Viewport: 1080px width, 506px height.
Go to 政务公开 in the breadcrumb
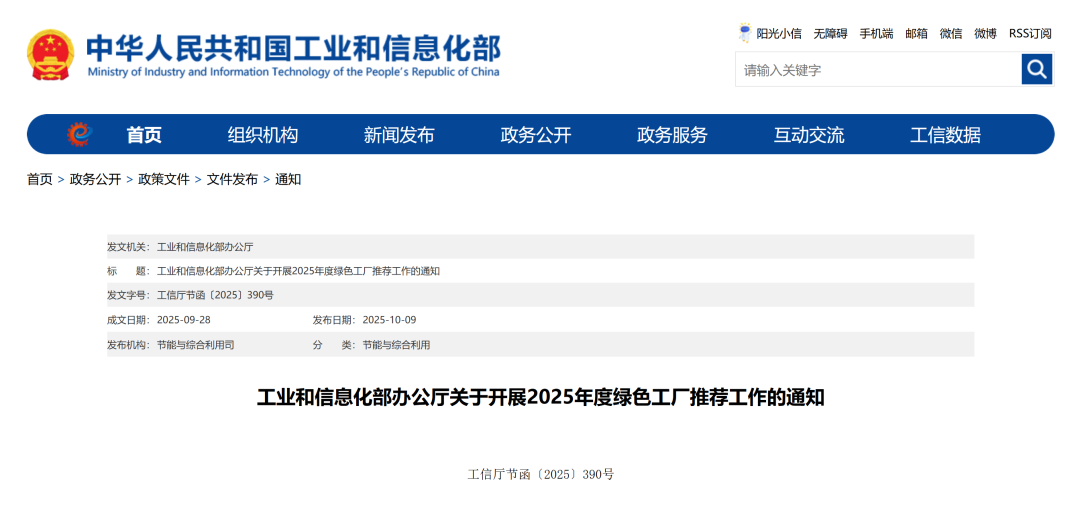coord(95,180)
